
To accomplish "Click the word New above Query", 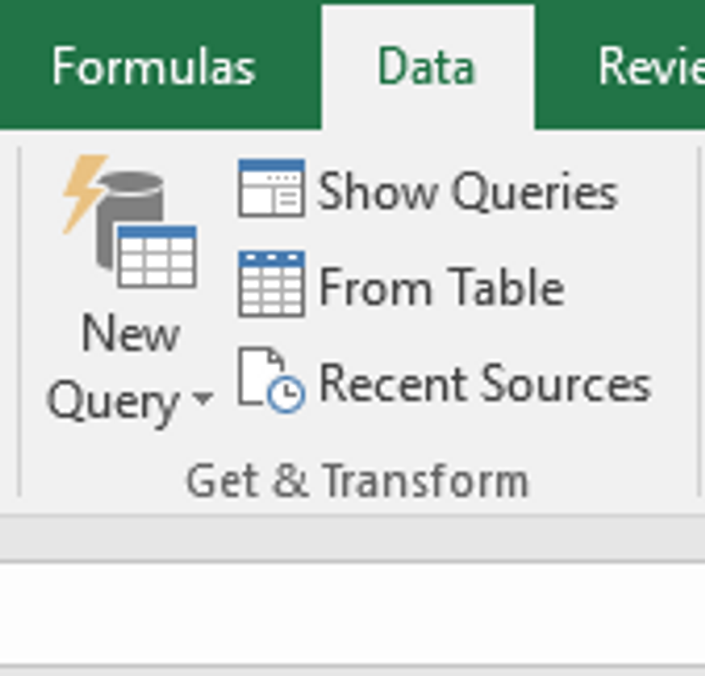I will click(x=130, y=333).
